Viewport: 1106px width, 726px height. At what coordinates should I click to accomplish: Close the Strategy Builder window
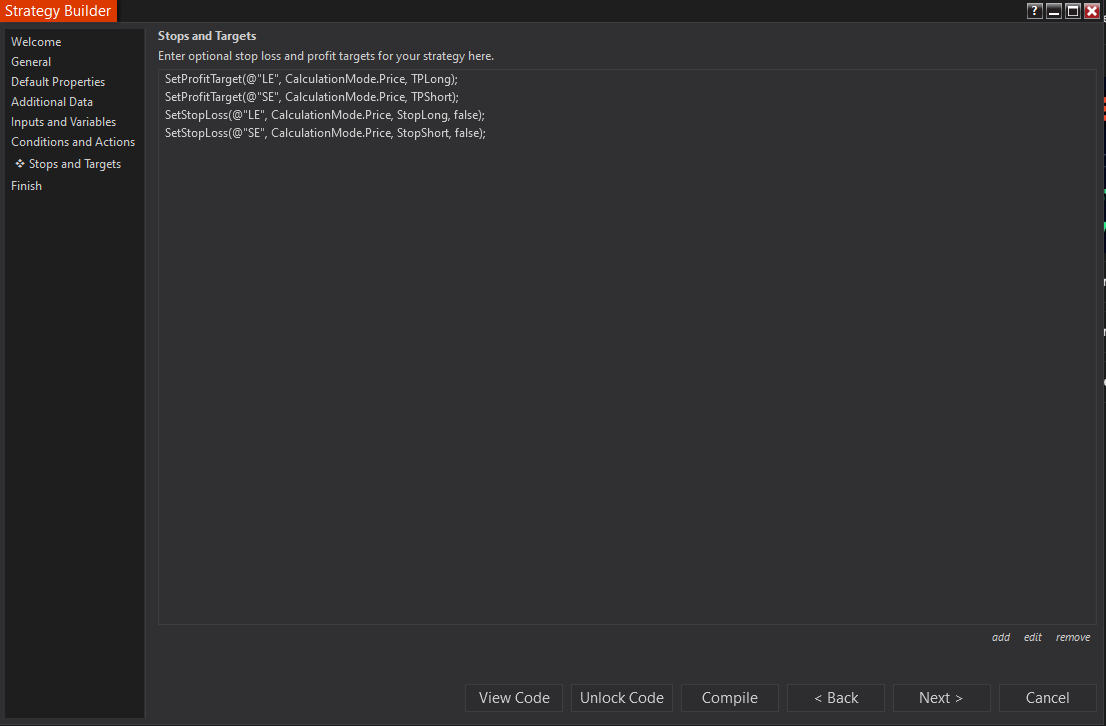click(x=1092, y=11)
